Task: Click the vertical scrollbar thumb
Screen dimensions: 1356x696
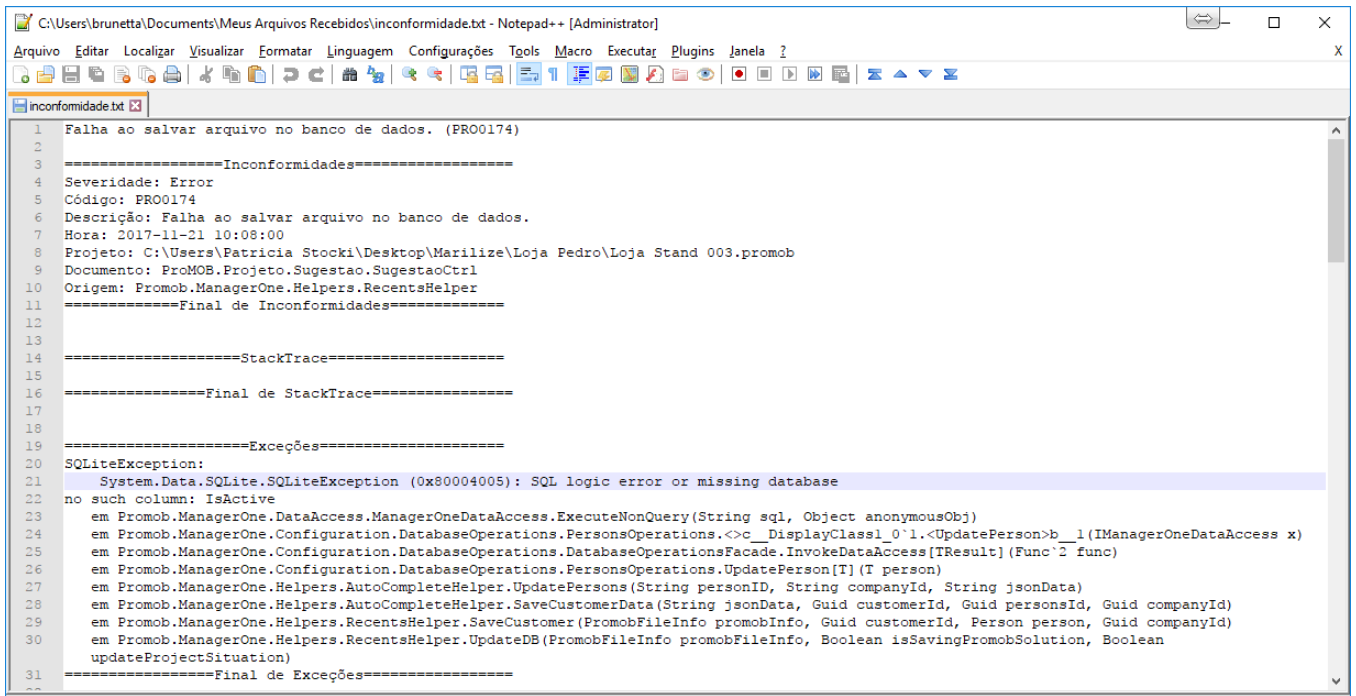Action: click(x=1336, y=200)
